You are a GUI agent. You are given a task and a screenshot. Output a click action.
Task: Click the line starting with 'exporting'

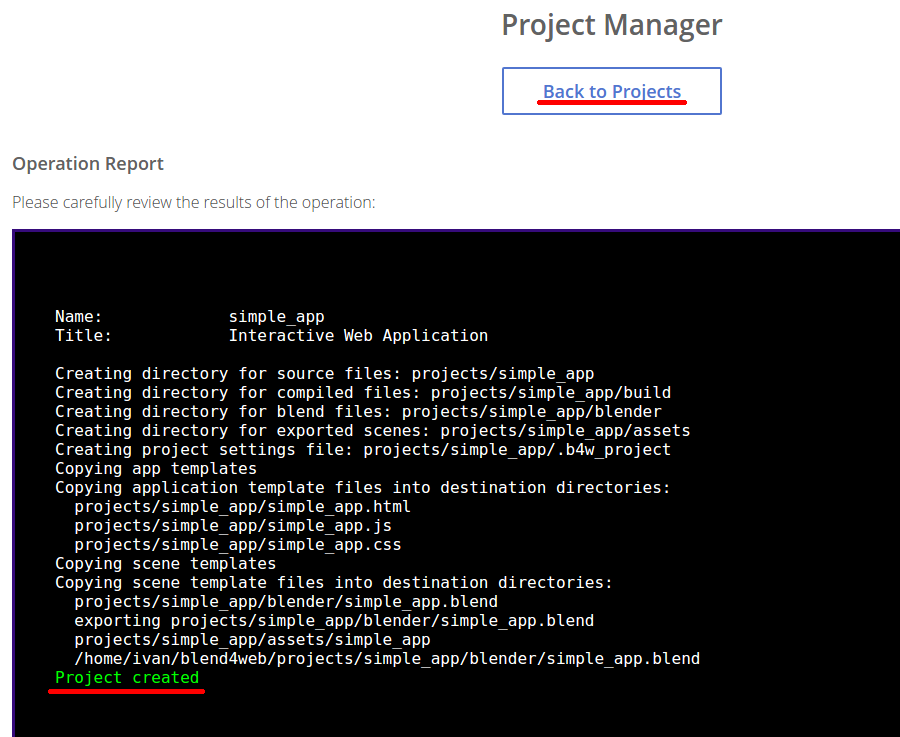click(x=334, y=620)
